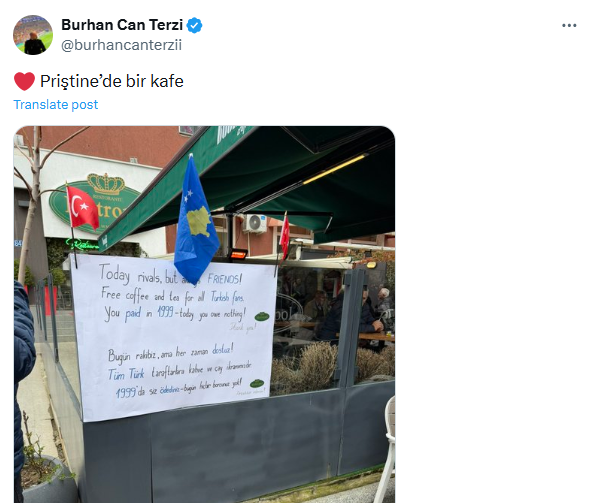Select the post text Priştine'de bir kafe
The image size is (591, 503).
tap(112, 81)
